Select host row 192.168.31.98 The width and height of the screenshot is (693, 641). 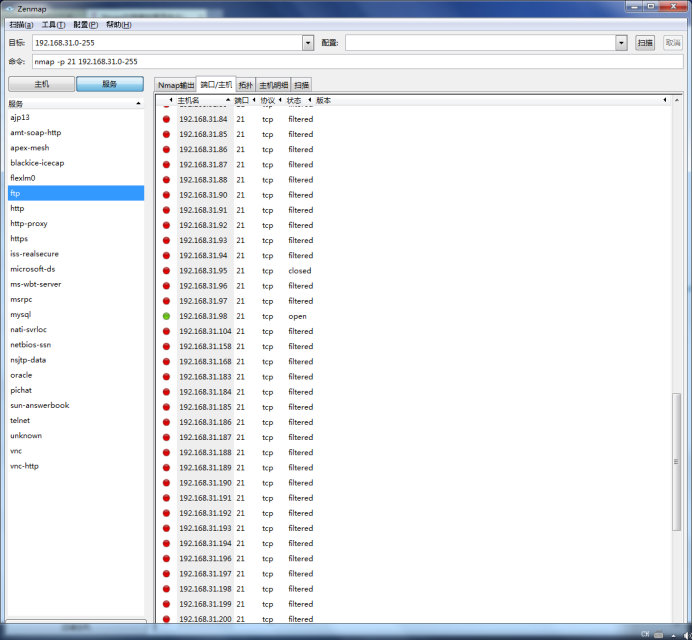[x=414, y=316]
